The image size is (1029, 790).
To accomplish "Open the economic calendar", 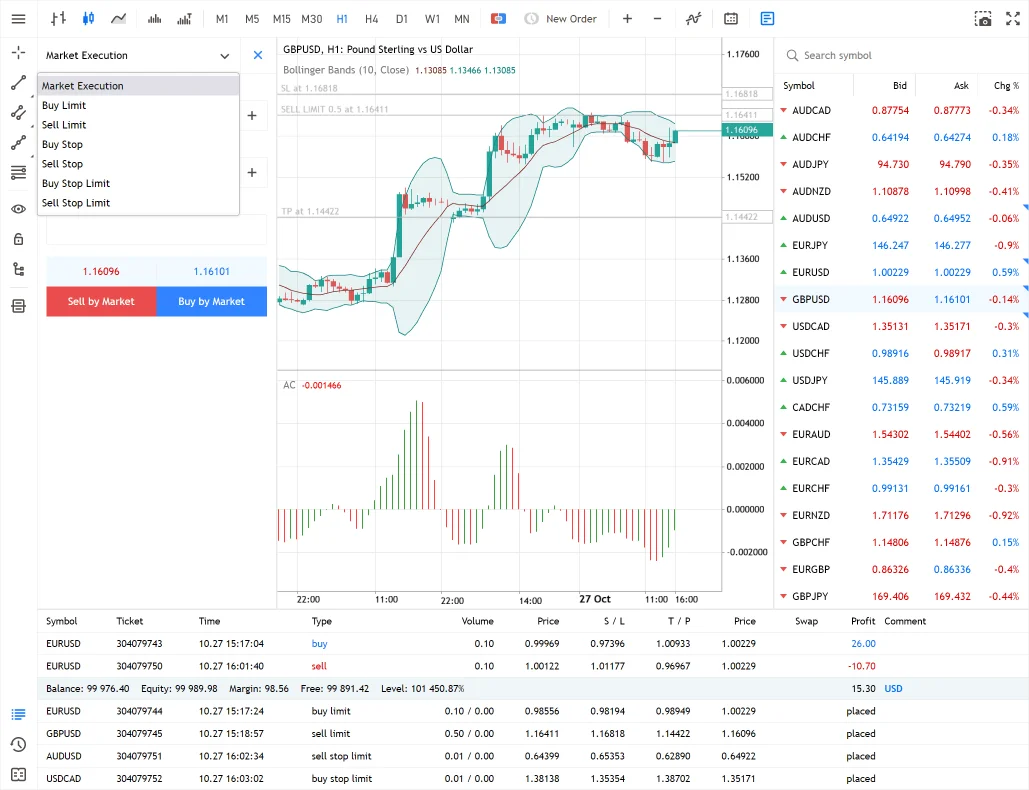I will tap(730, 18).
